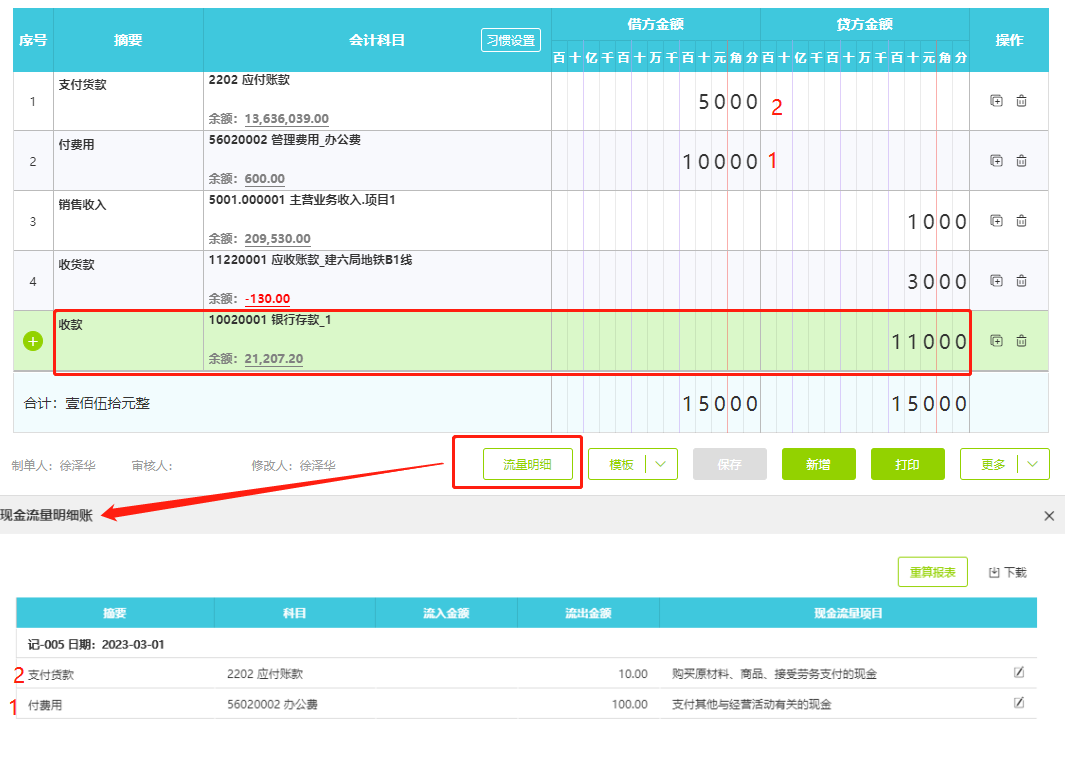The height and width of the screenshot is (765, 1065).
Task: Click the 流量明细 button
Action: (527, 464)
